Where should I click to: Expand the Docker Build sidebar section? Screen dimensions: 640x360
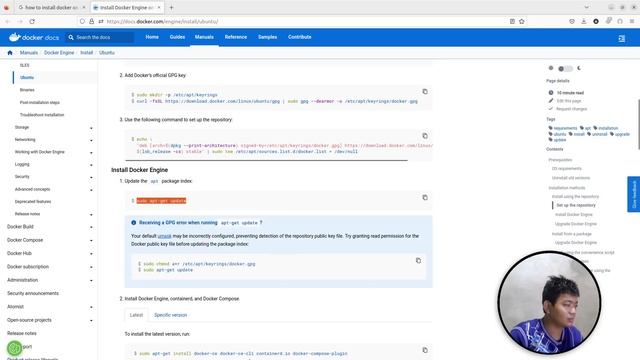click(91, 227)
